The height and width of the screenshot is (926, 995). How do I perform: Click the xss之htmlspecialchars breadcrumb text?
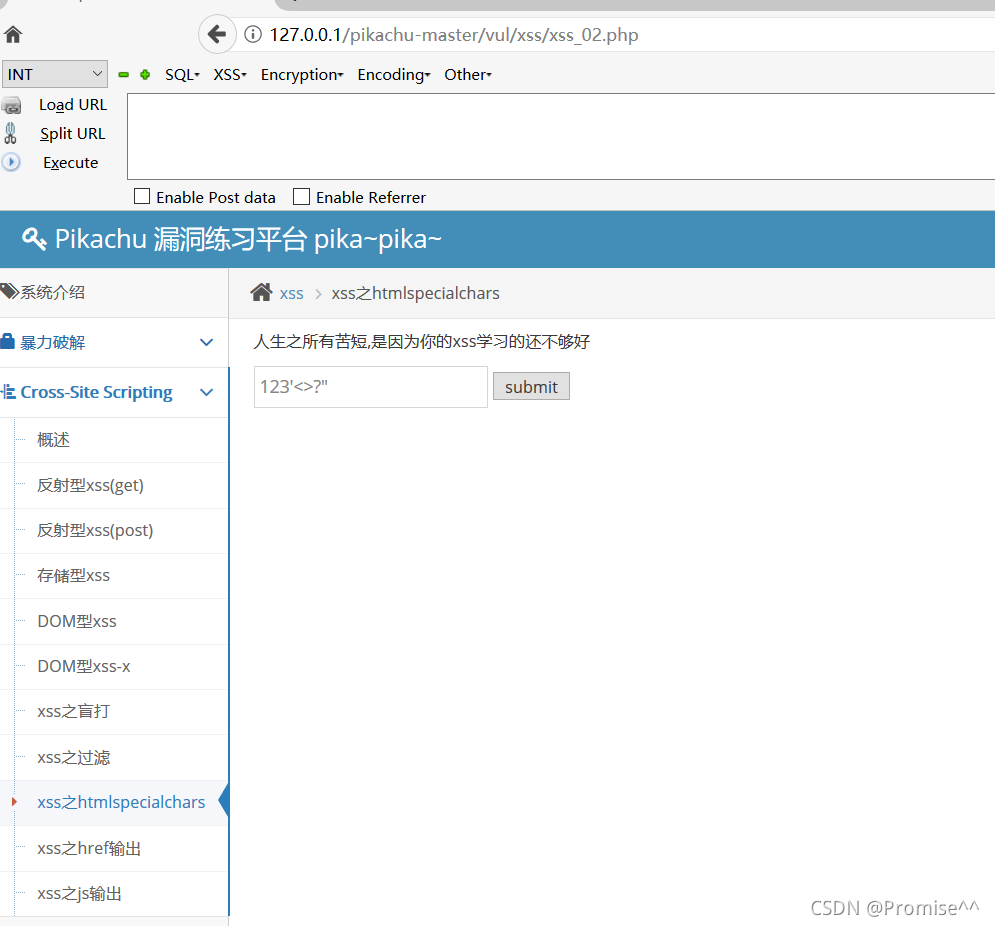415,293
